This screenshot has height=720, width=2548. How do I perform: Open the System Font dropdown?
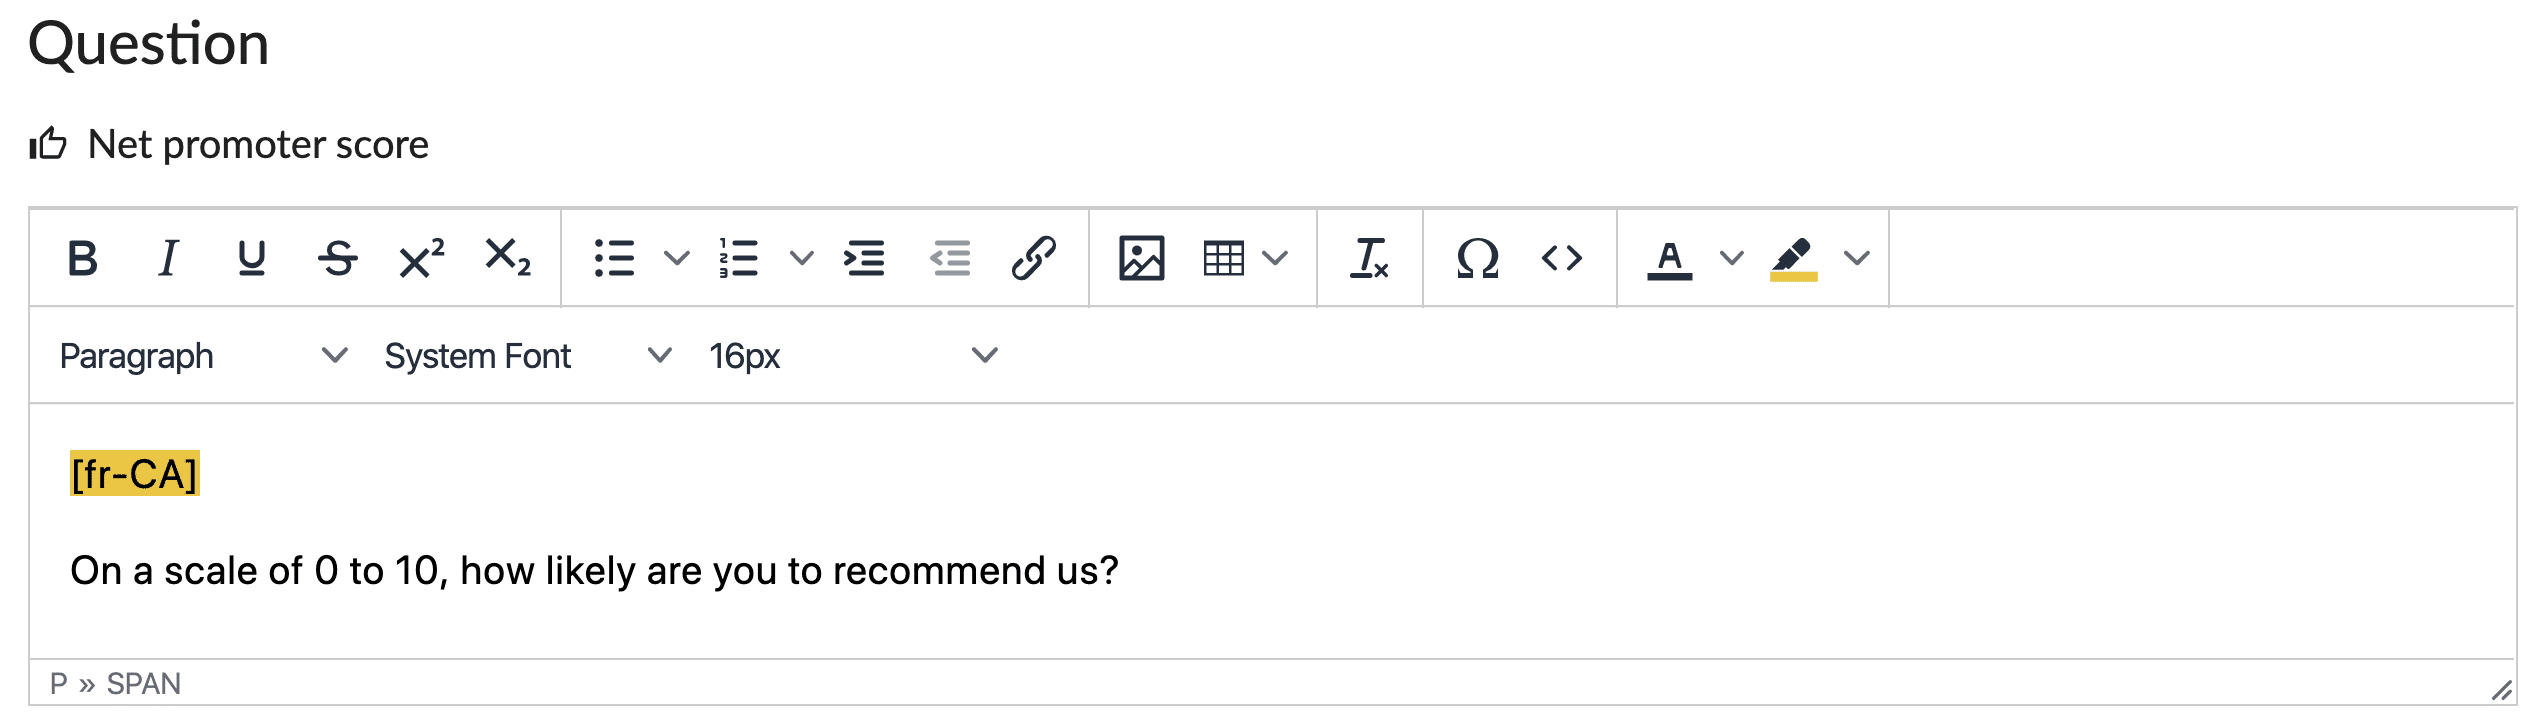pos(527,356)
